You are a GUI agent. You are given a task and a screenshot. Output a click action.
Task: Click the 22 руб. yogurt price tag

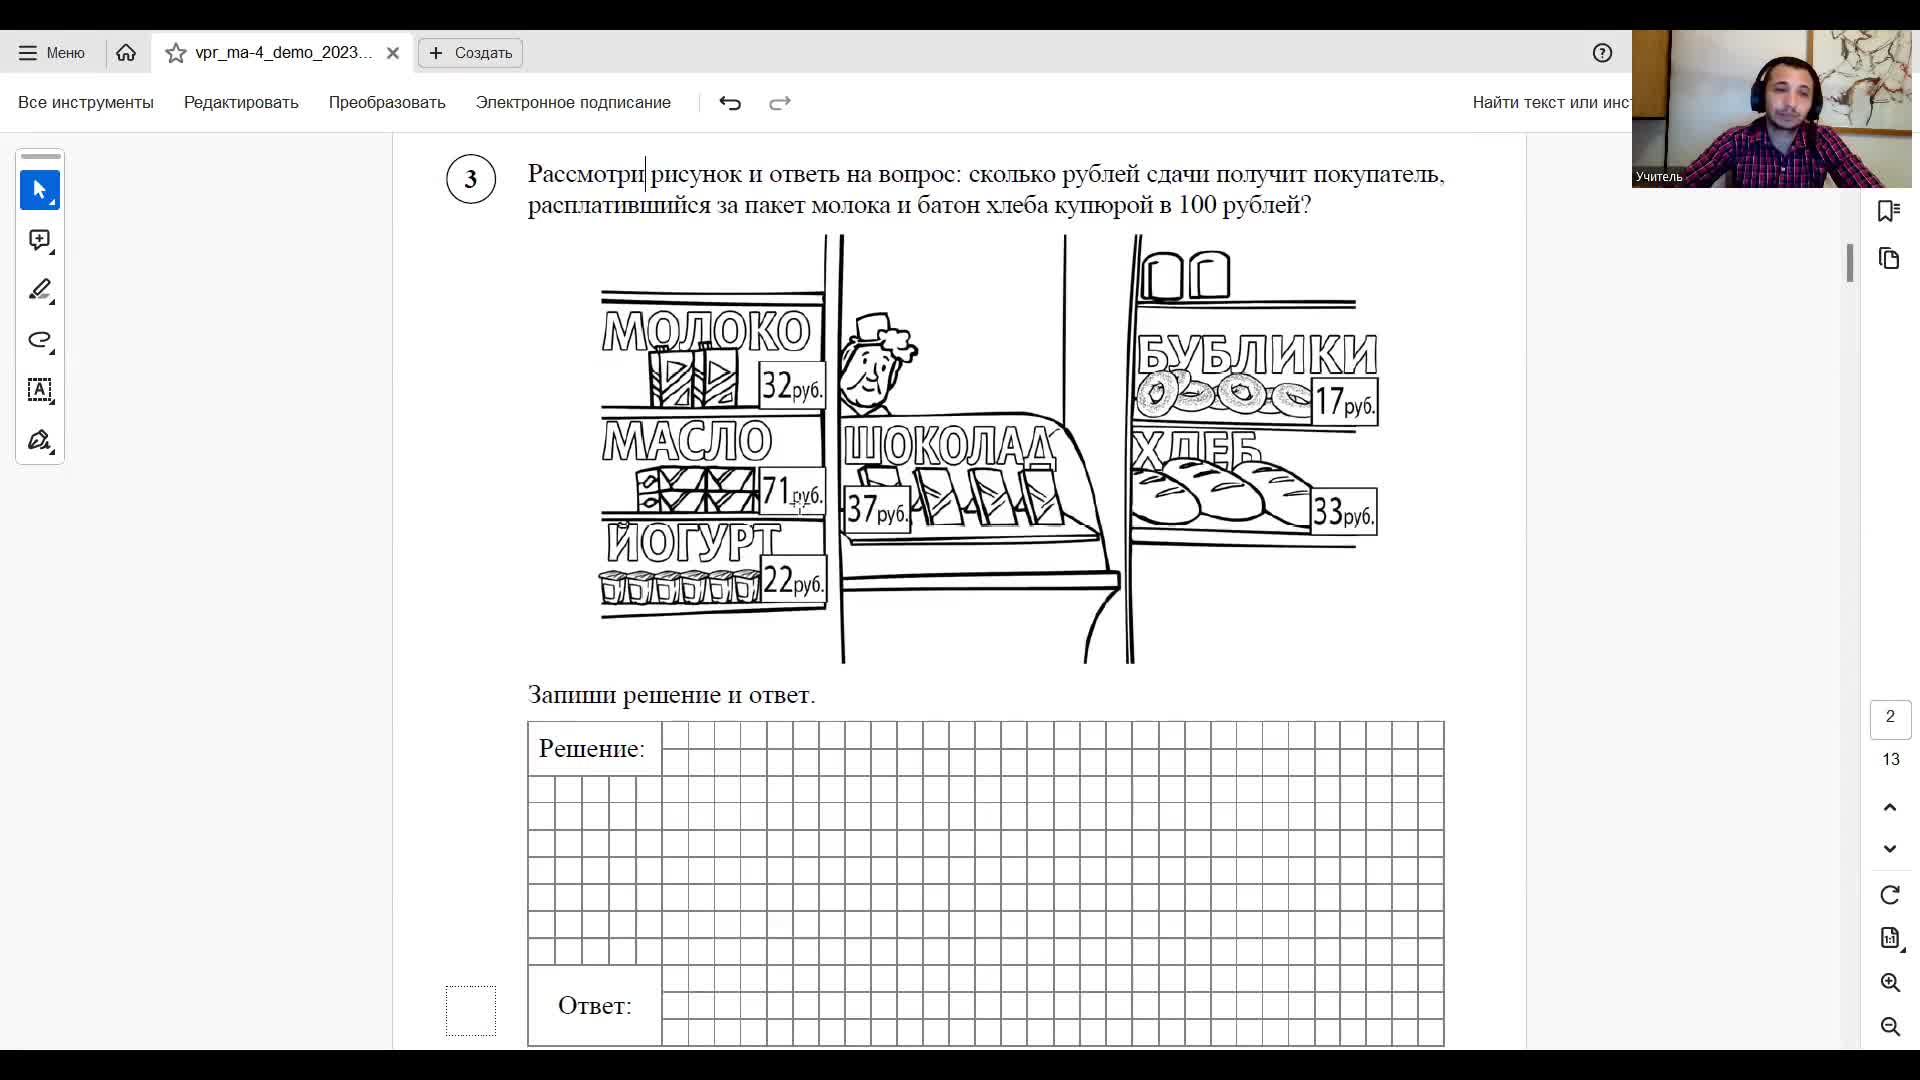pos(793,580)
